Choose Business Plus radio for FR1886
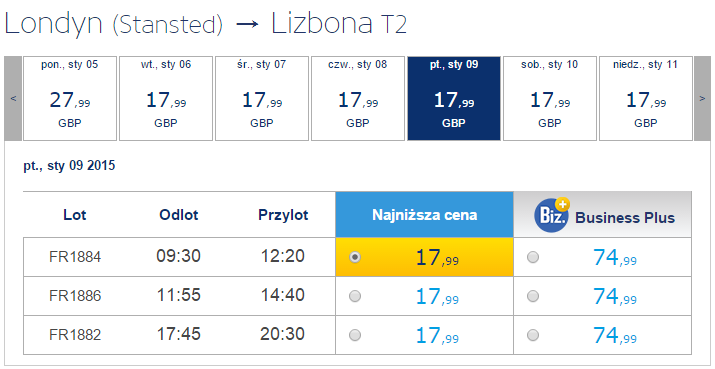This screenshot has width=715, height=369. click(533, 296)
